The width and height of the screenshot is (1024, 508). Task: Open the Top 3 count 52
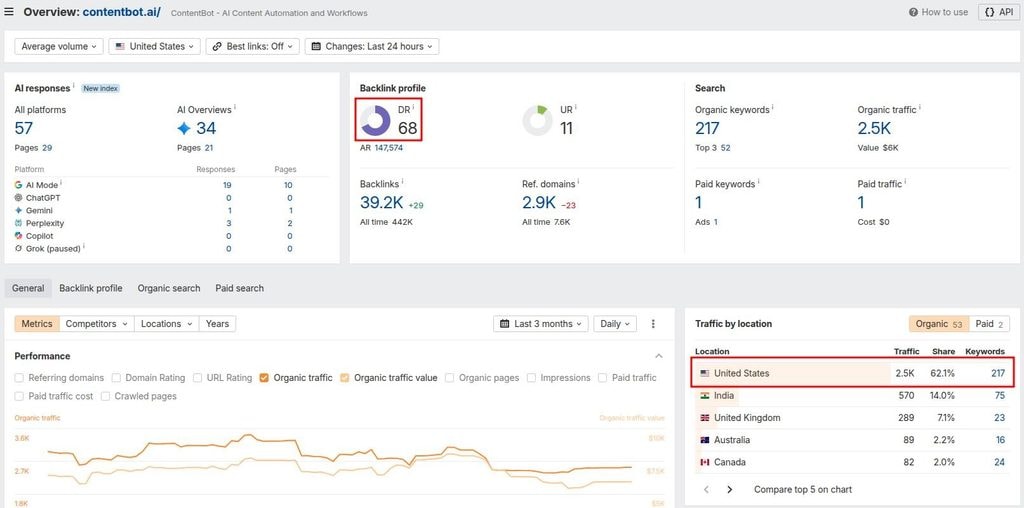pyautogui.click(x=726, y=148)
